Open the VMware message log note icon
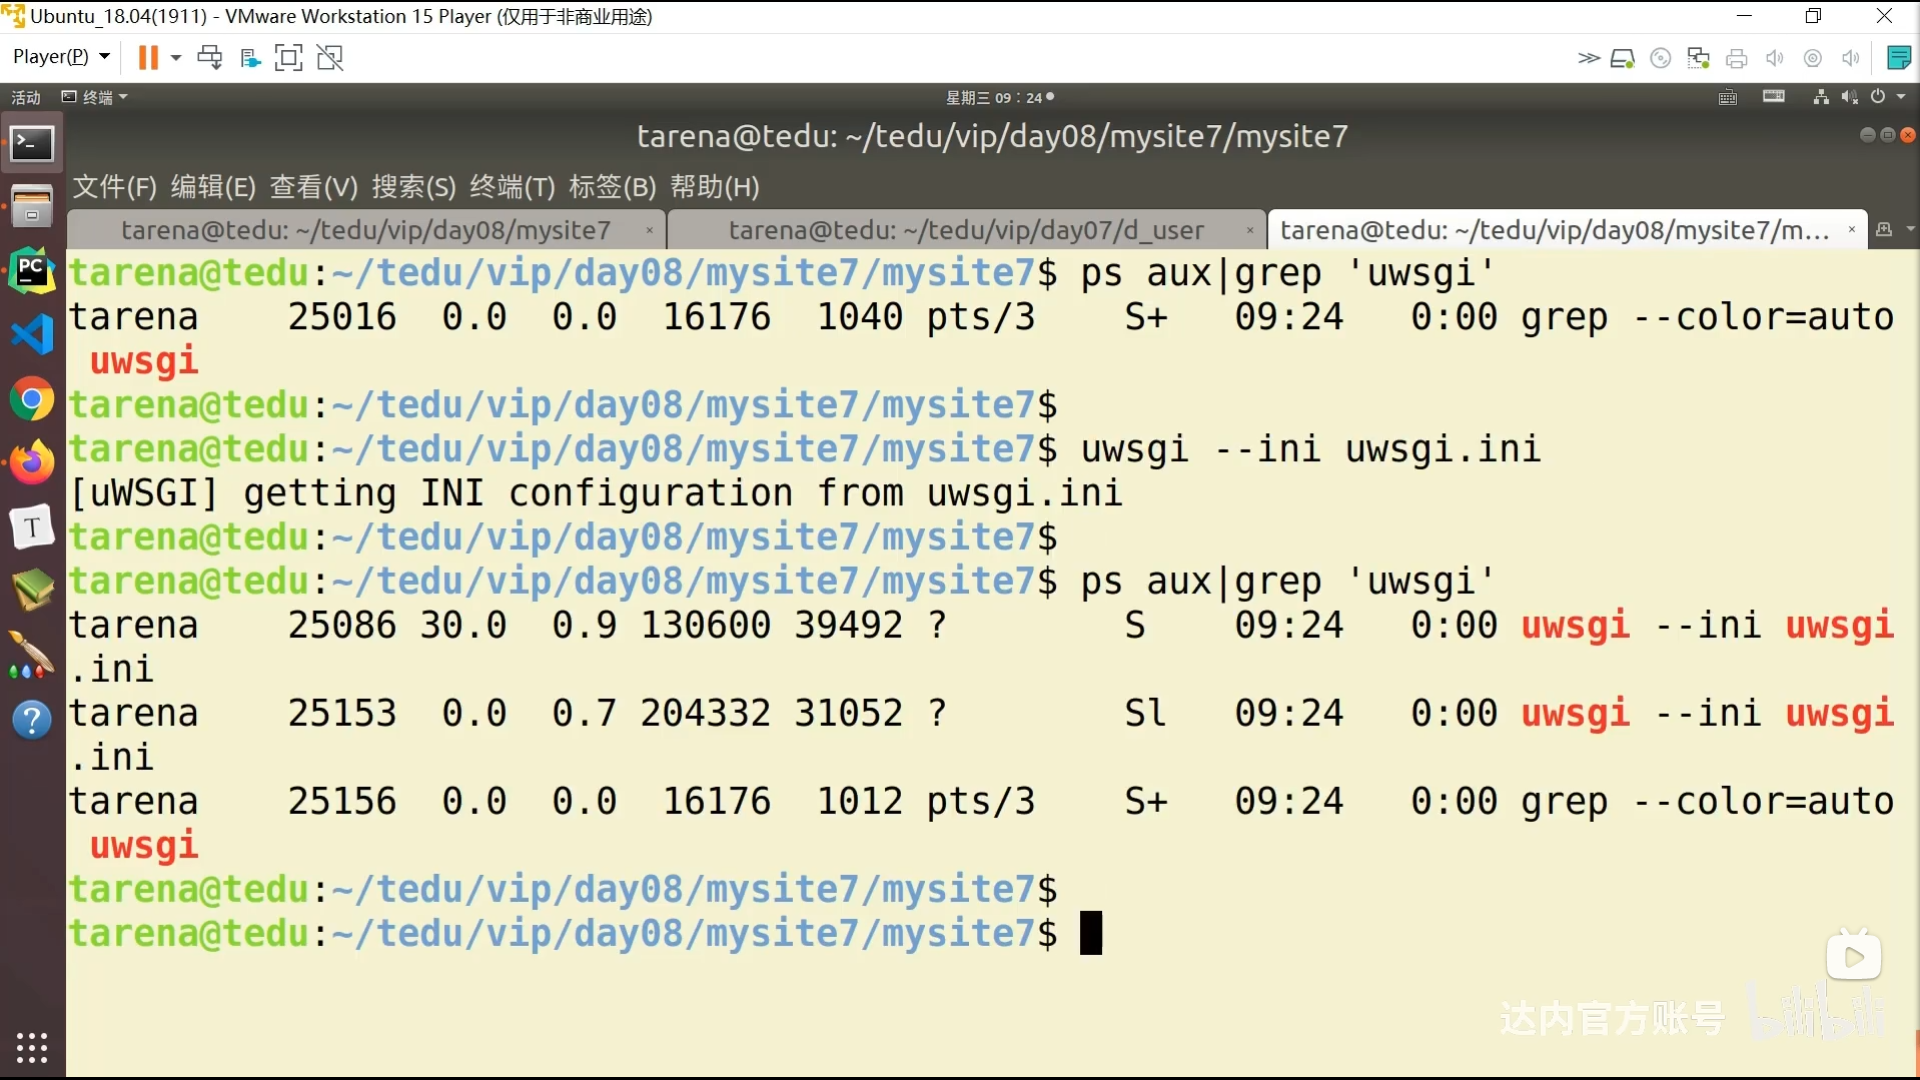The image size is (1920, 1080). [1899, 58]
